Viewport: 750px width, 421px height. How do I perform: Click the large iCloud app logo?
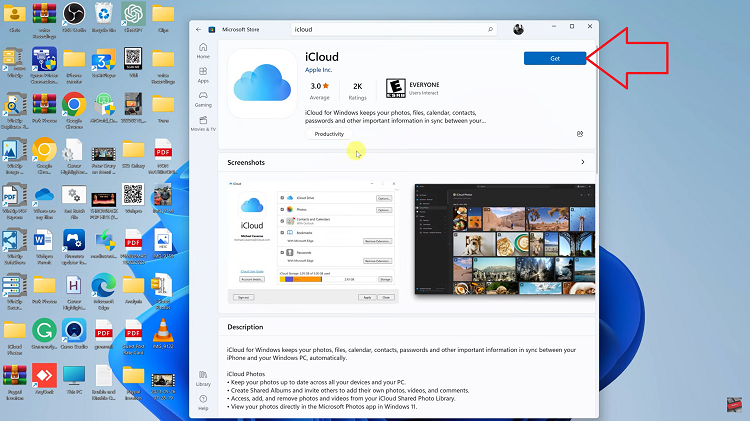click(x=262, y=83)
